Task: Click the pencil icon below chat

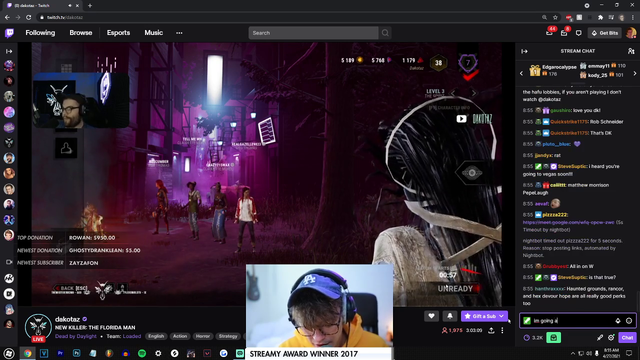Action: [x=600, y=338]
